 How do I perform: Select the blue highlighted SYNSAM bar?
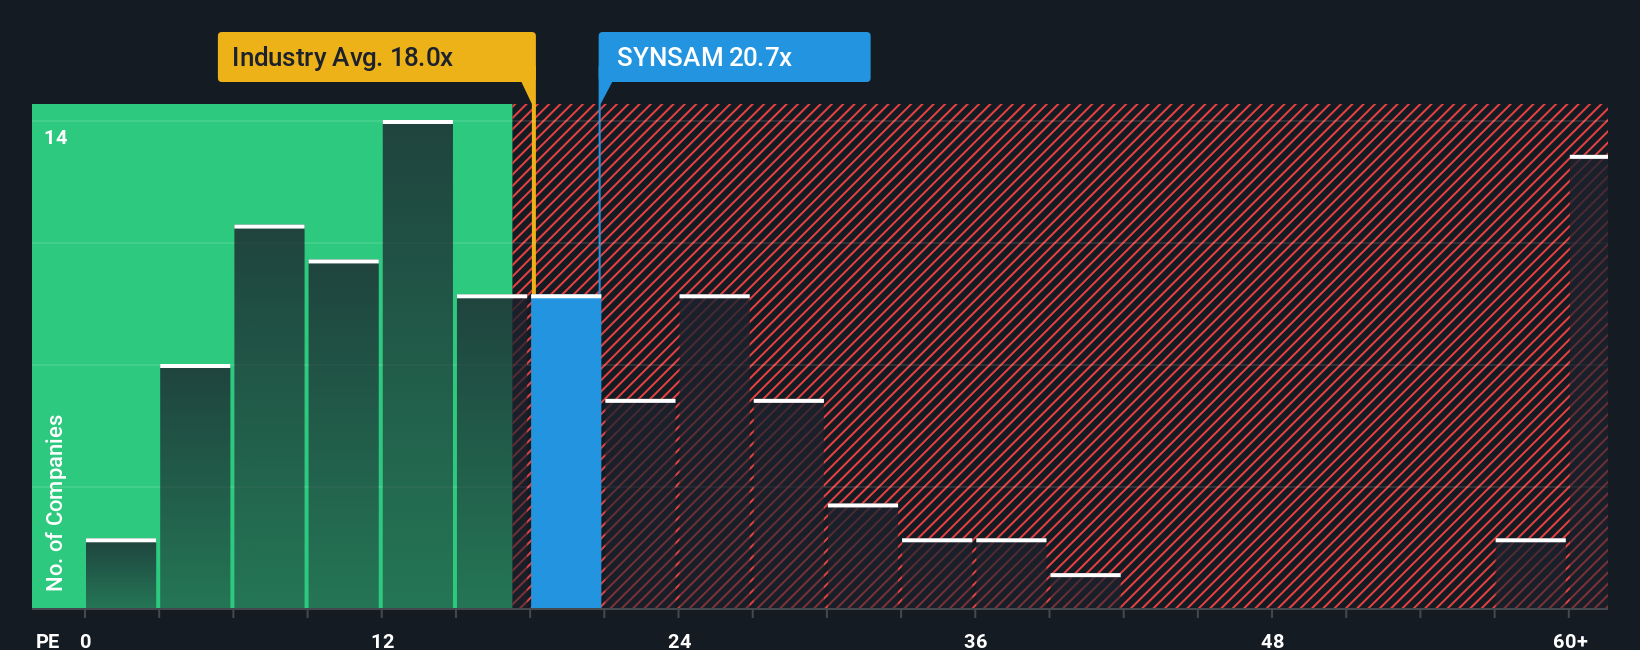pyautogui.click(x=566, y=452)
